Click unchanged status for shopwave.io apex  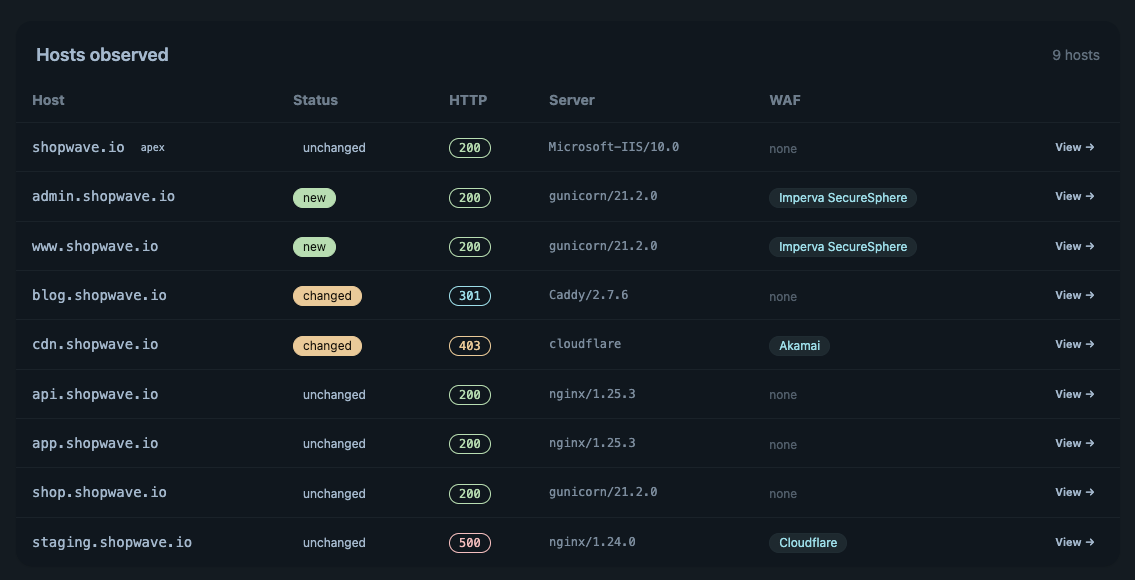click(x=334, y=148)
